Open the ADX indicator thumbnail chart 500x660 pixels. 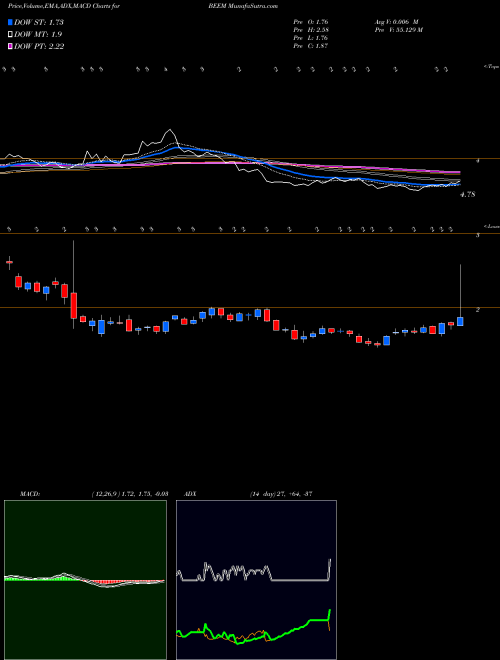point(256,580)
